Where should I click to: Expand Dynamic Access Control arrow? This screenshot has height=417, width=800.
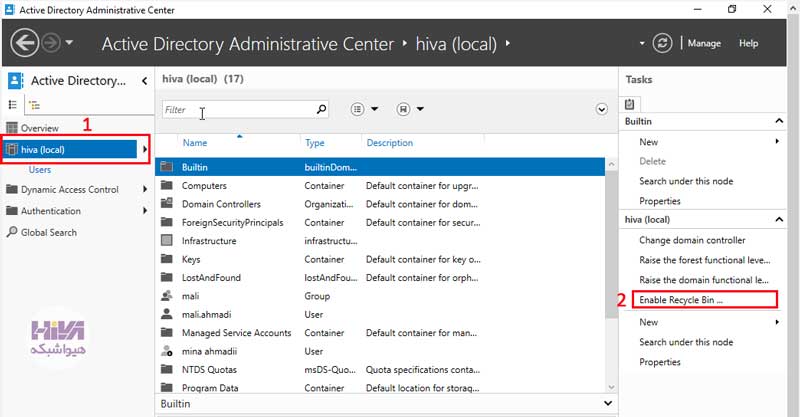tap(145, 189)
